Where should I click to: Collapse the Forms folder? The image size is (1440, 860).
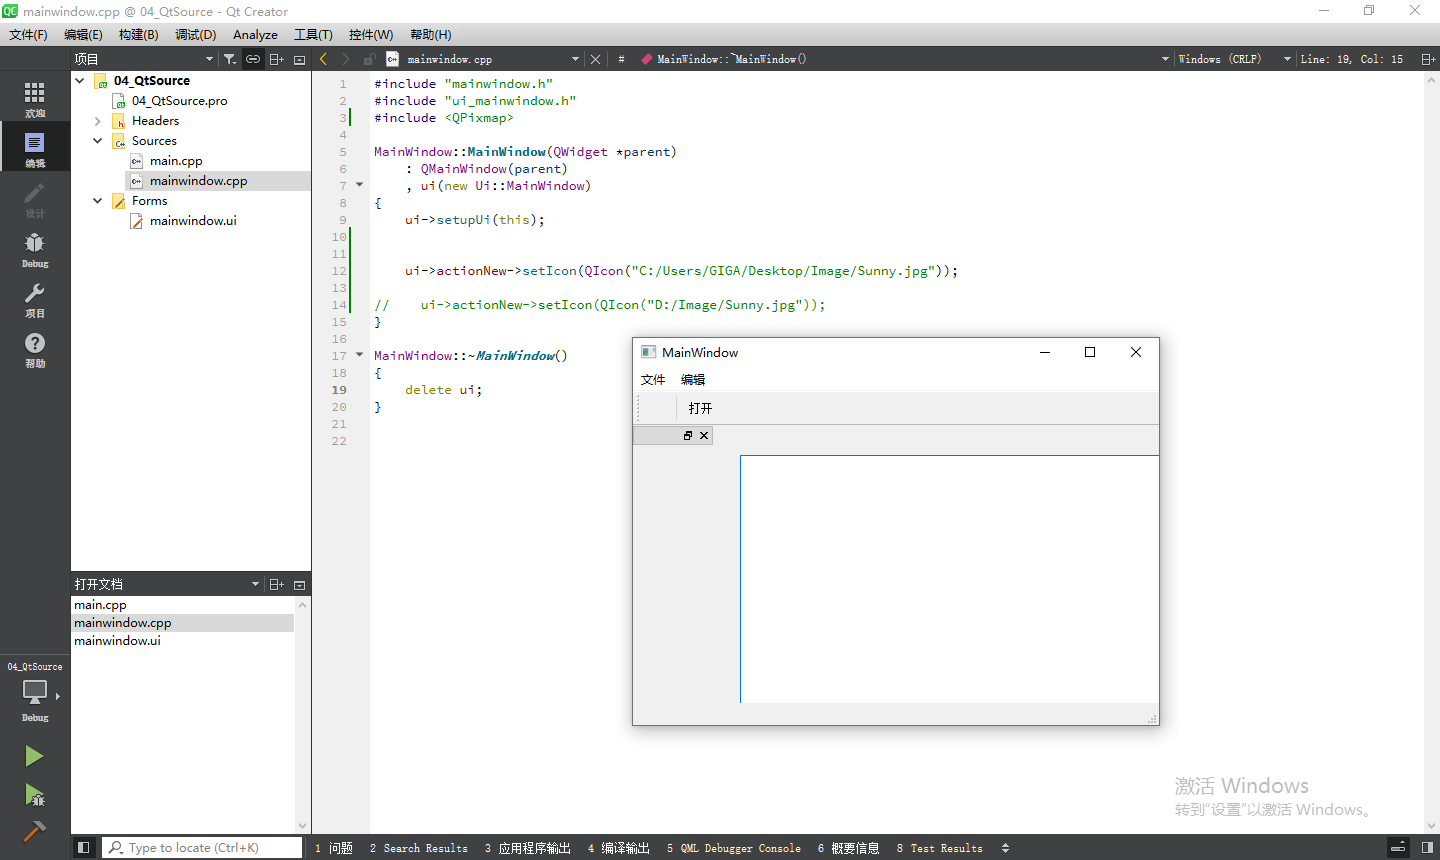click(x=98, y=201)
